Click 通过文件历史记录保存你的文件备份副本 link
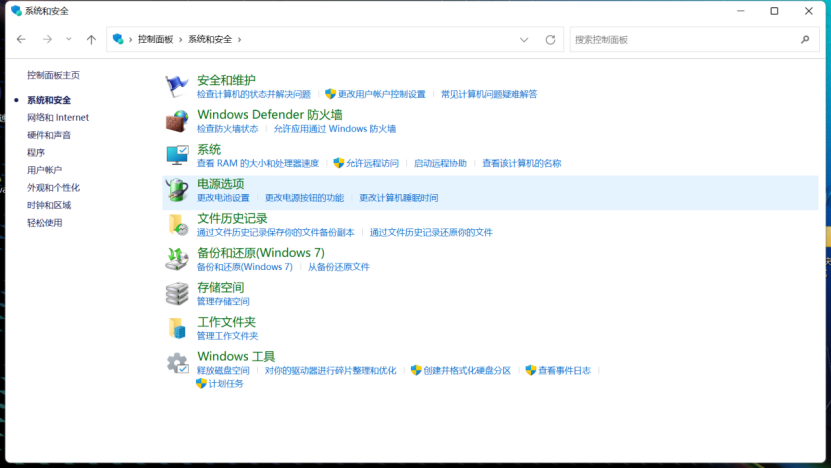The image size is (831, 468). coord(276,232)
